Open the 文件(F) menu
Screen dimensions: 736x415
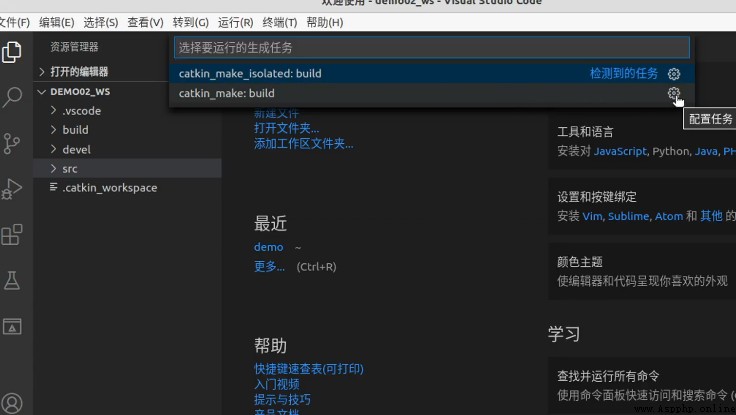click(x=14, y=23)
